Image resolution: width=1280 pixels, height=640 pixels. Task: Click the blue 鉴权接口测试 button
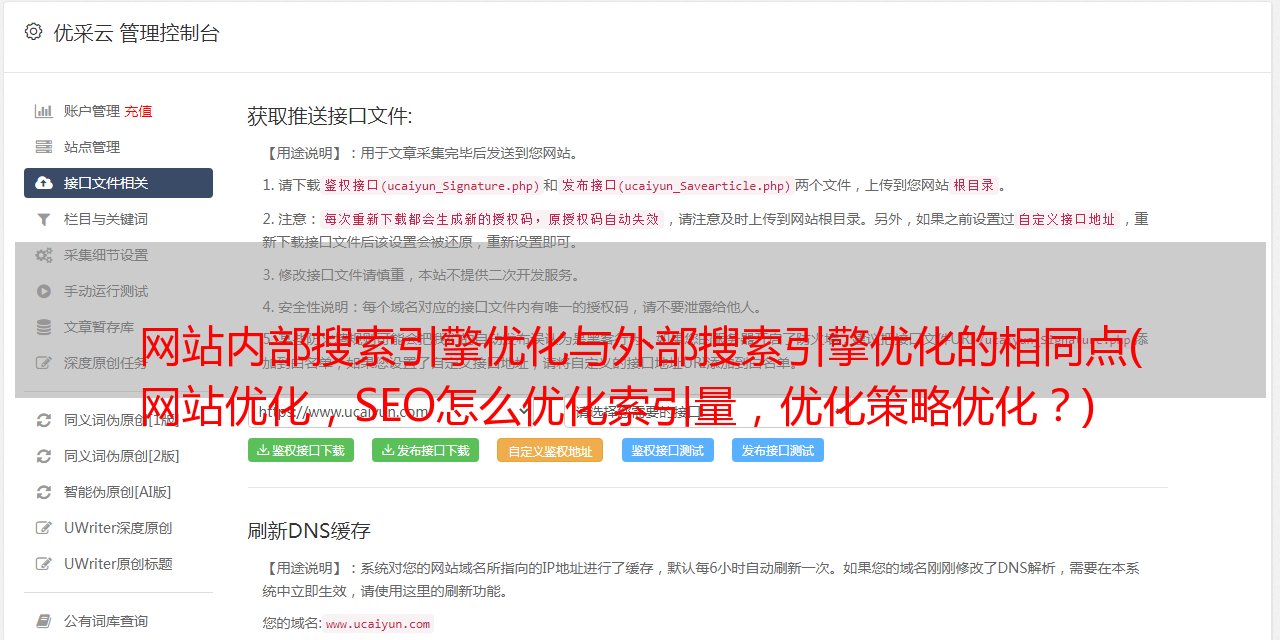(668, 450)
